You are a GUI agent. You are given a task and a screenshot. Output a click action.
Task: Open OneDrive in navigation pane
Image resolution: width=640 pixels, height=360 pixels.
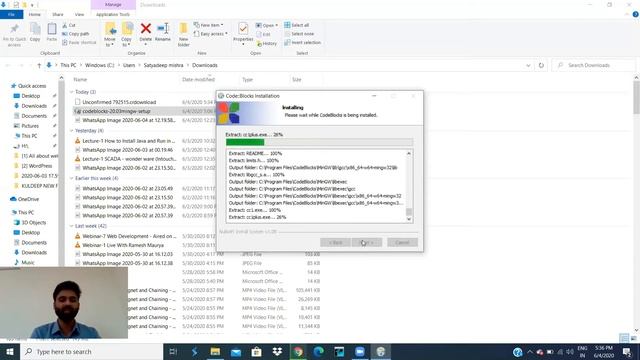pyautogui.click(x=28, y=199)
